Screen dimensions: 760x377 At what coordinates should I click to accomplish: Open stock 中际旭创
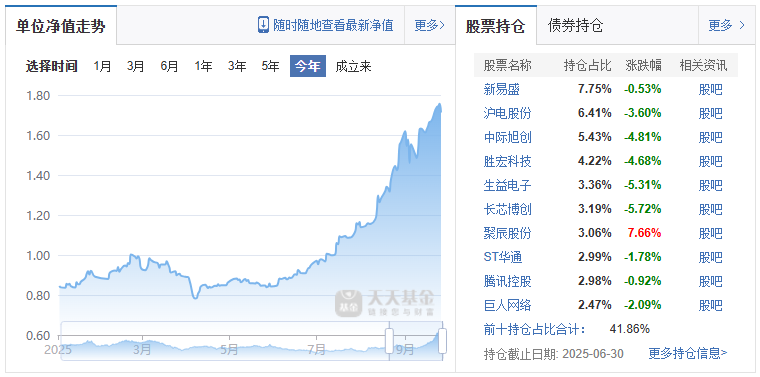click(507, 137)
